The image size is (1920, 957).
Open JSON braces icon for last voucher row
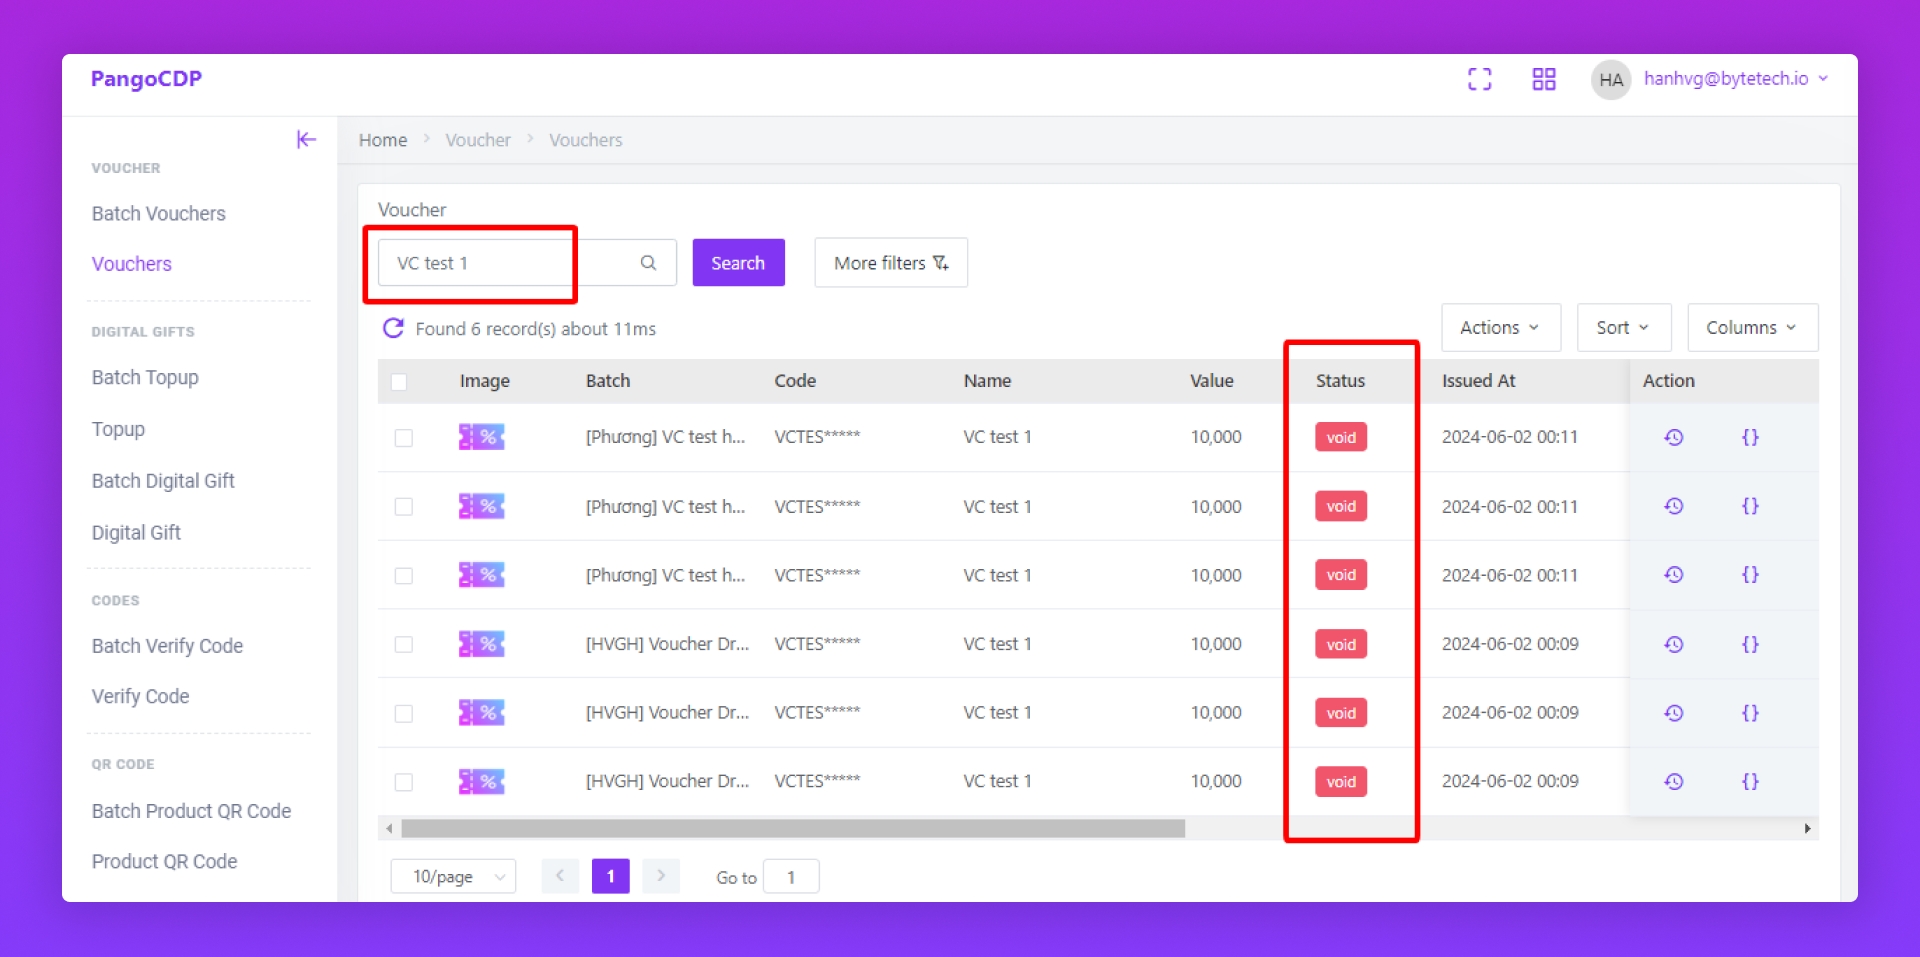click(1749, 782)
